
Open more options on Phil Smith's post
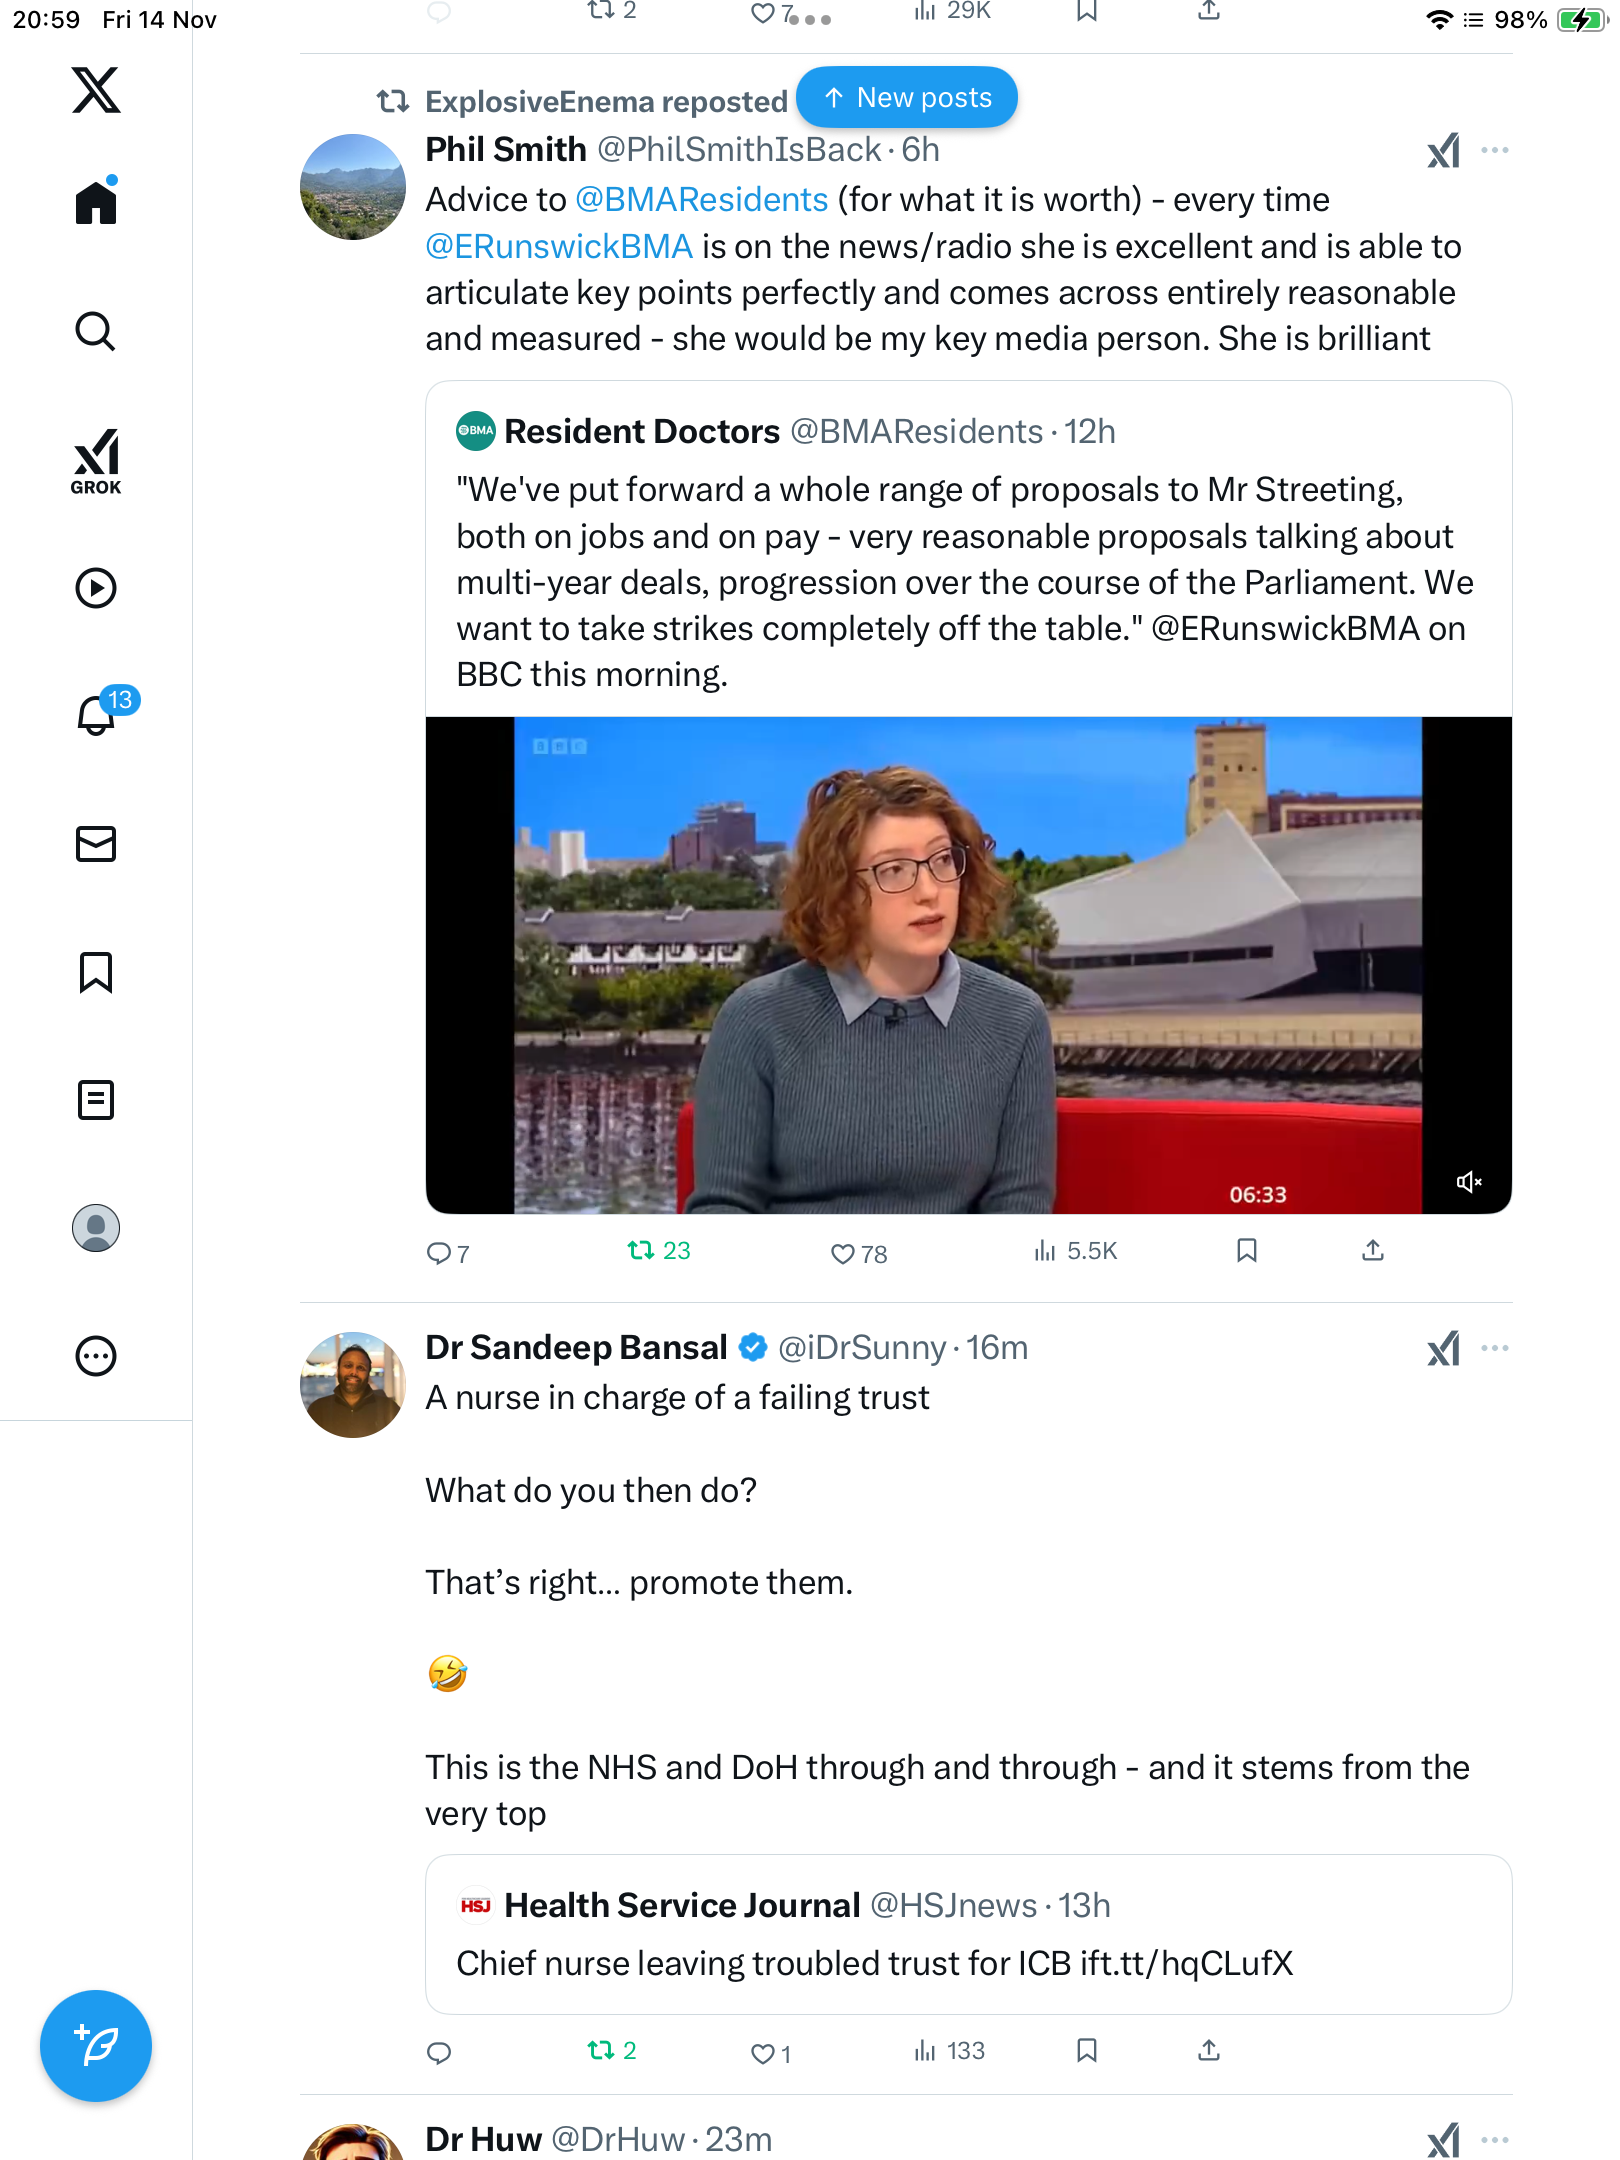tap(1495, 151)
